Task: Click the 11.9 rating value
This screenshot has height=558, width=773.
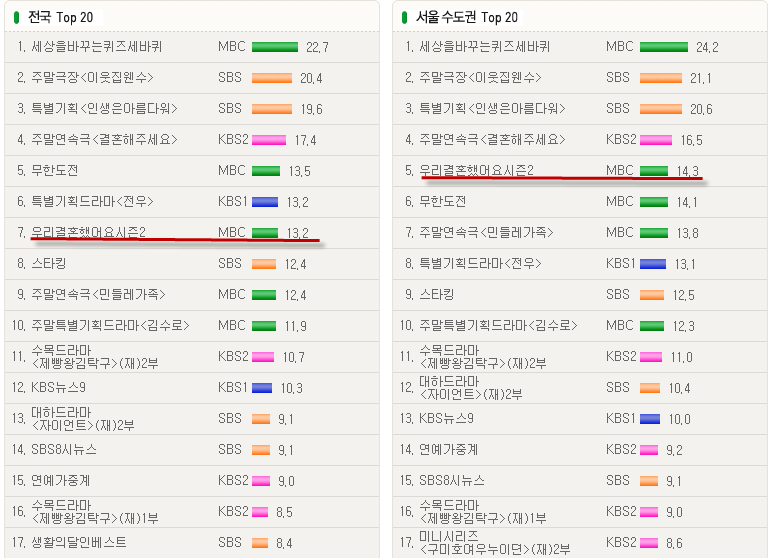Action: [296, 327]
